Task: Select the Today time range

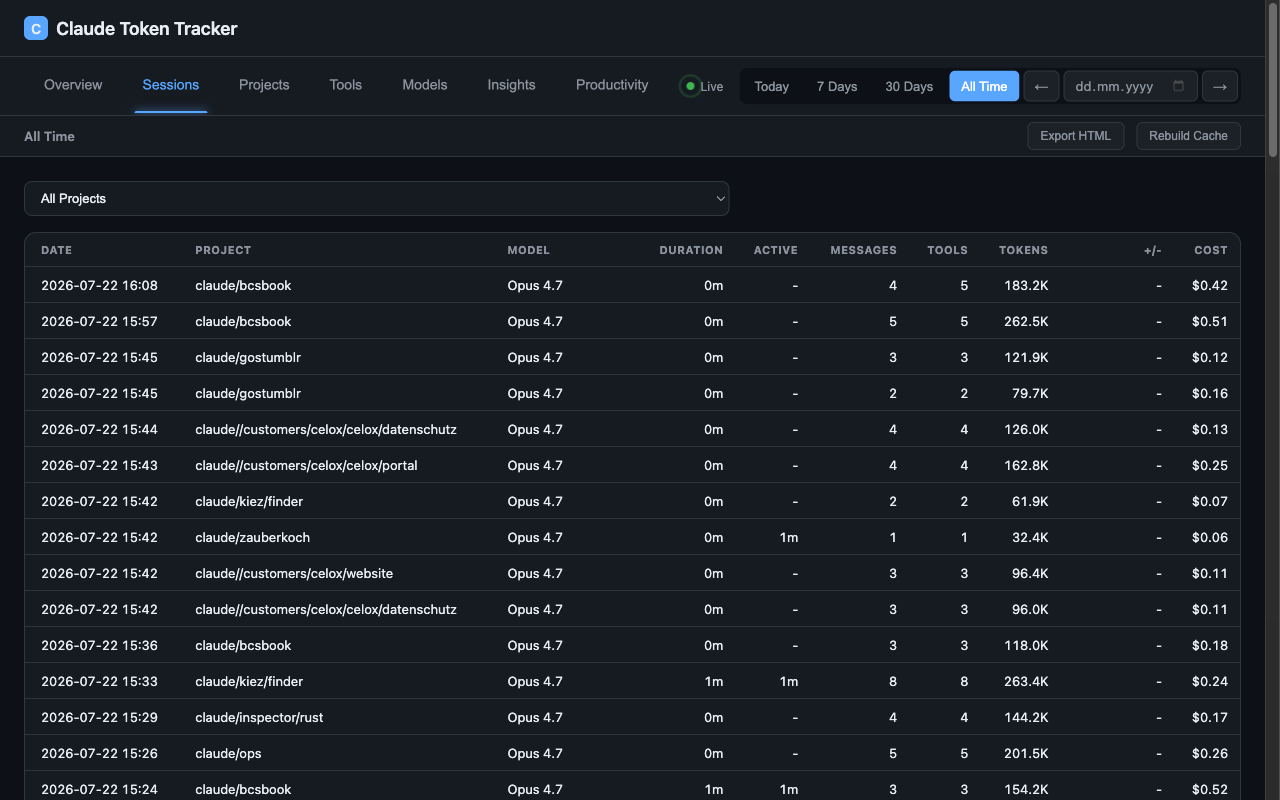Action: point(771,86)
